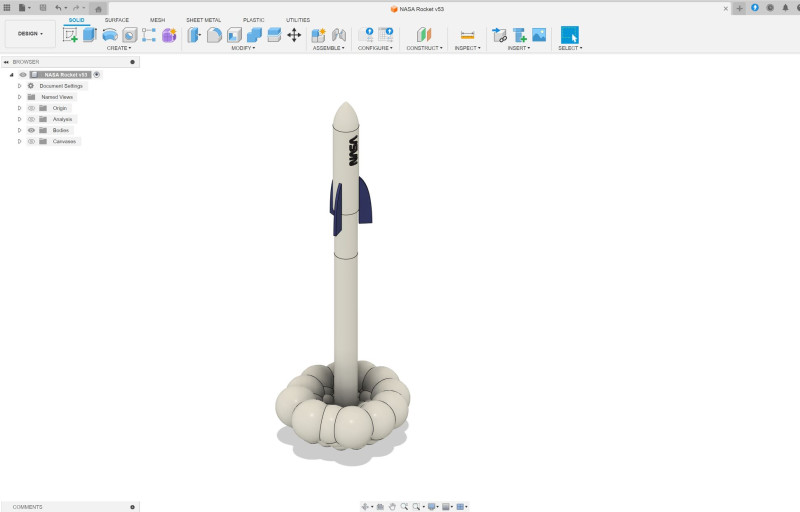Viewport: 800px width, 512px height.
Task: Switch to the PLASTIC tab
Action: coord(254,20)
